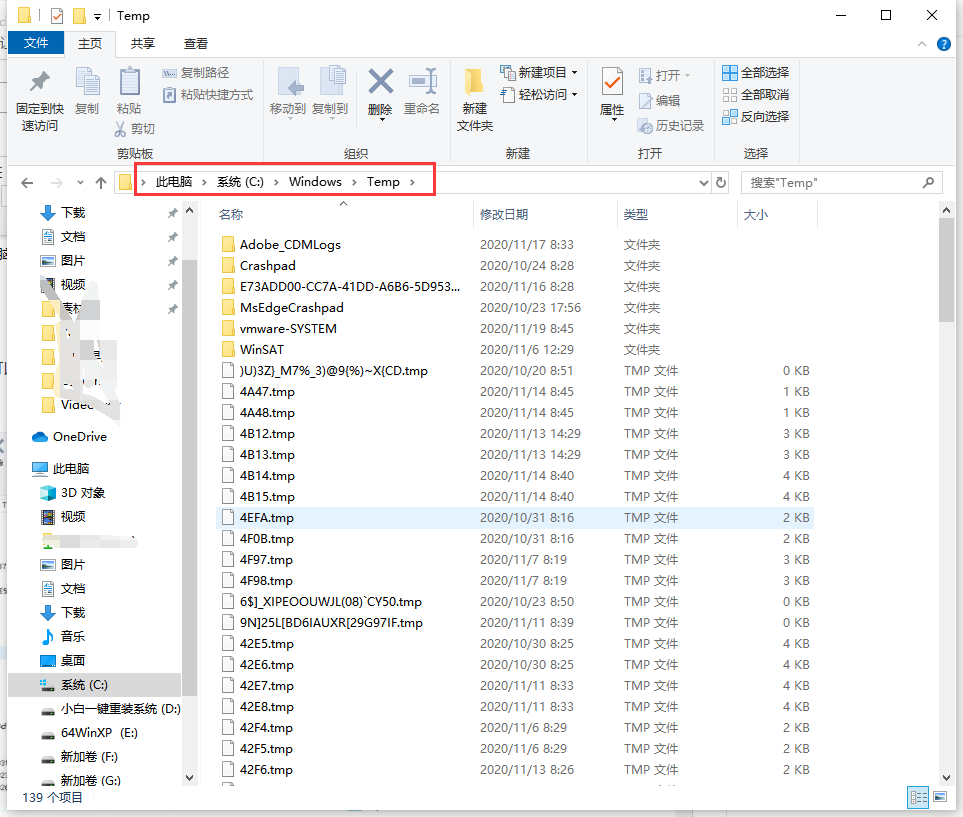This screenshot has height=817, width=963.
Task: Navigate up one folder level
Action: [x=101, y=182]
